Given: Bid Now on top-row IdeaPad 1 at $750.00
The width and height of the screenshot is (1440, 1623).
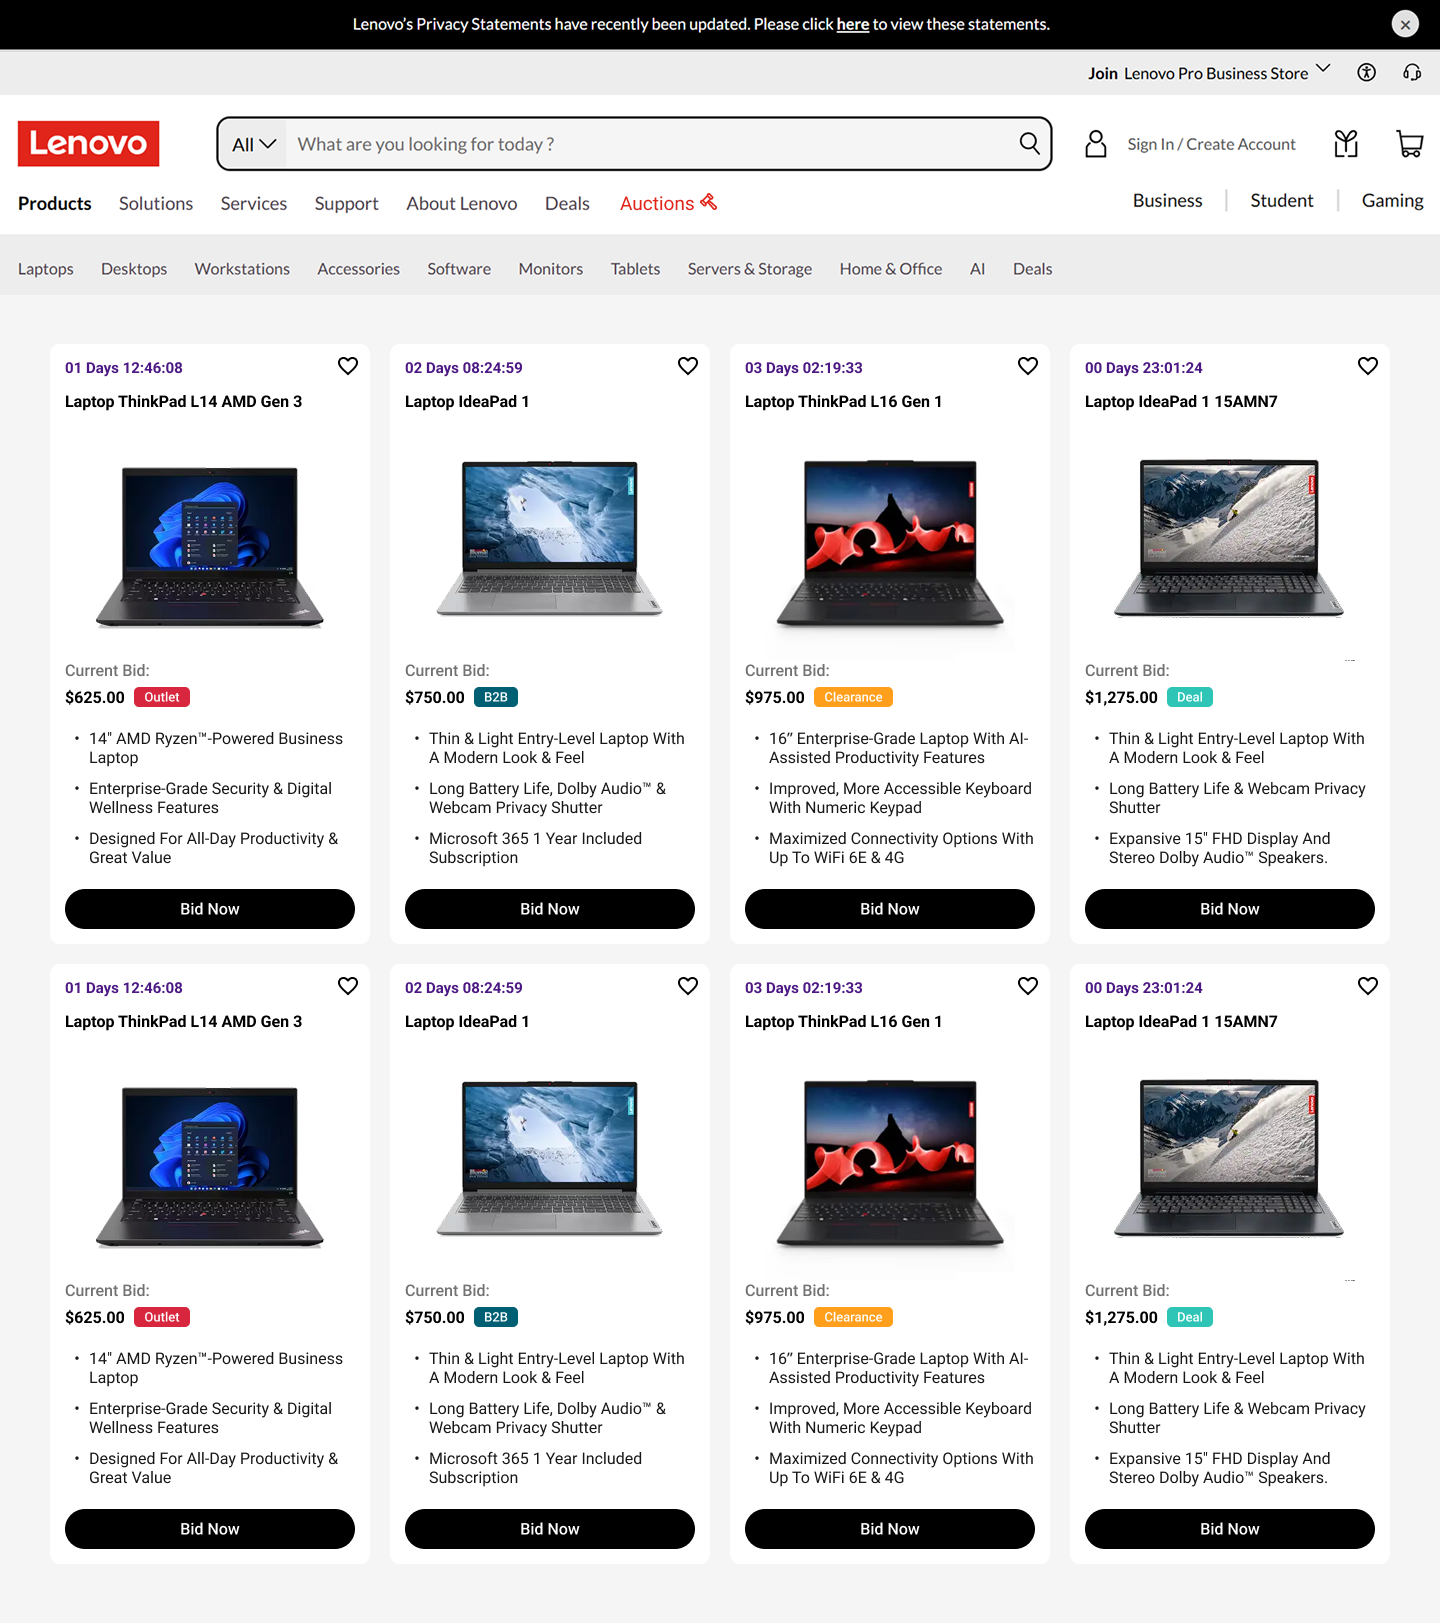Looking at the screenshot, I should pos(550,909).
